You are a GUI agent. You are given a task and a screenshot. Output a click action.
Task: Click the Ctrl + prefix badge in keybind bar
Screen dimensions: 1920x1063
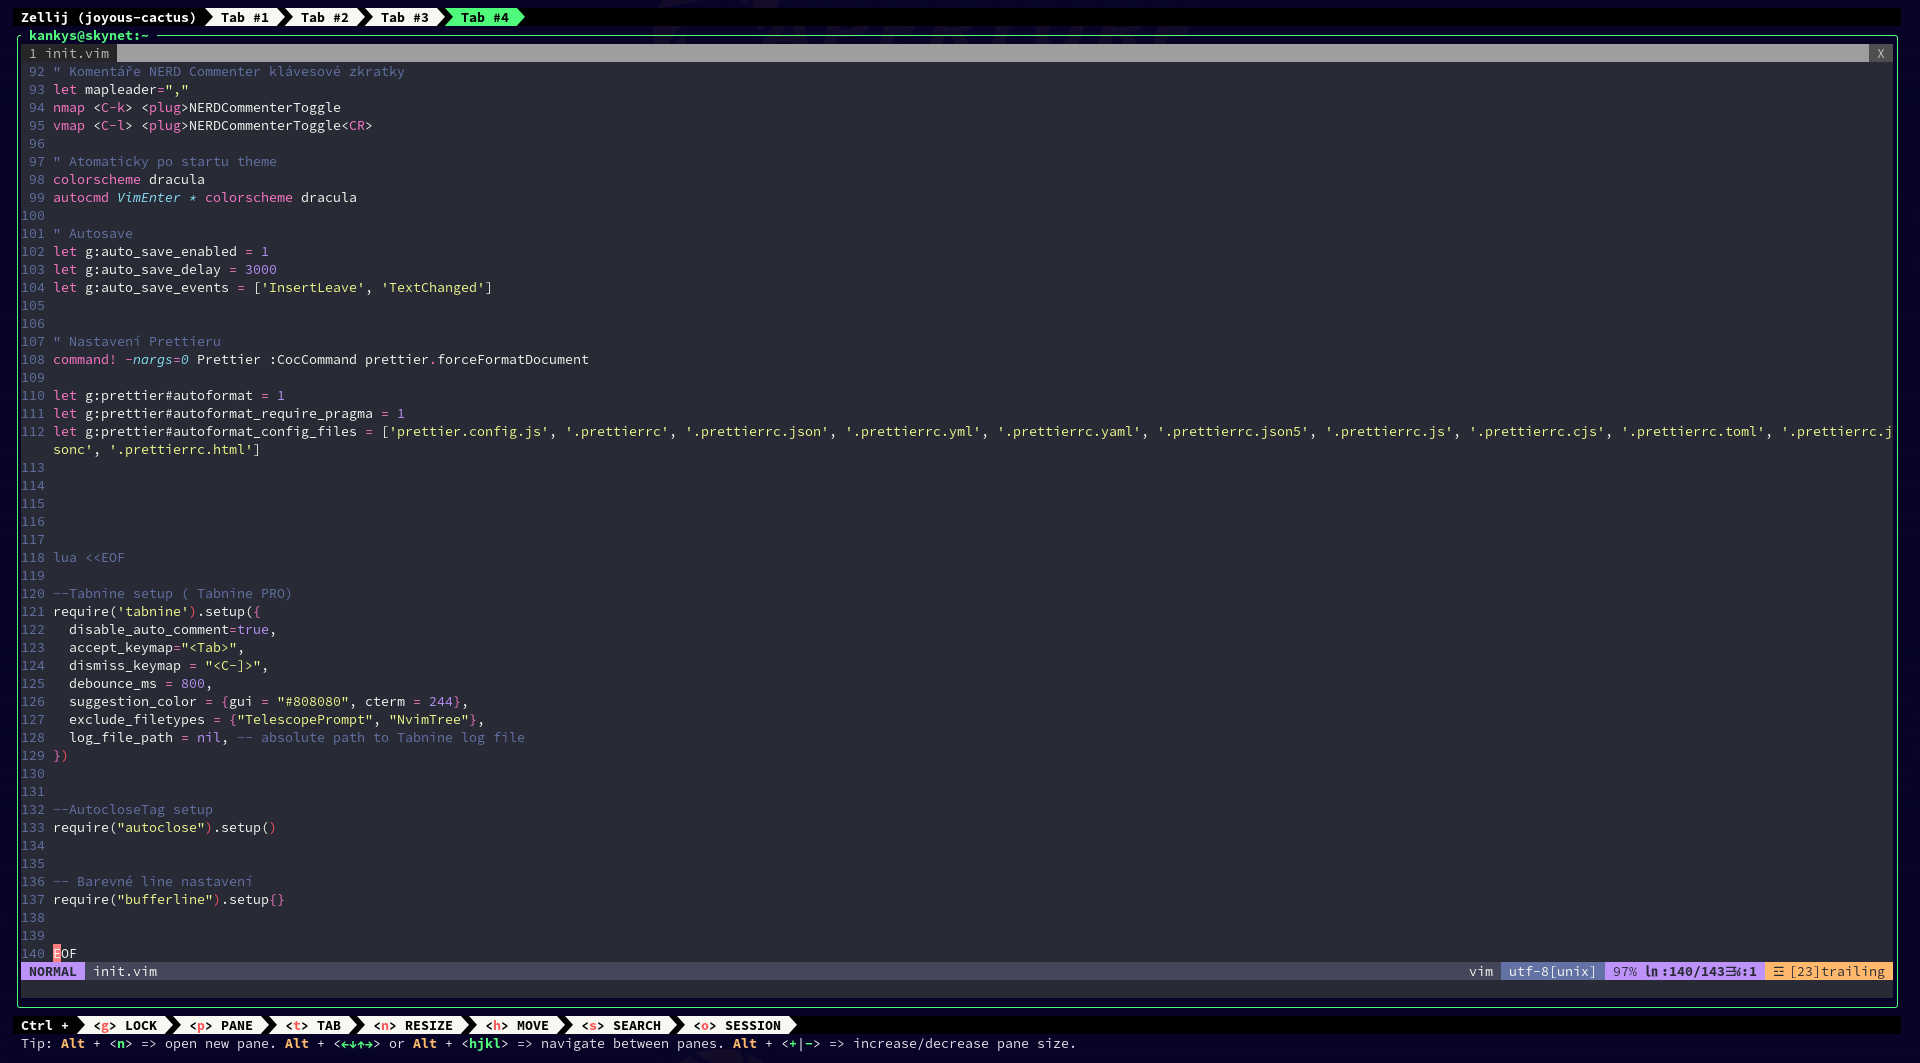point(43,1024)
